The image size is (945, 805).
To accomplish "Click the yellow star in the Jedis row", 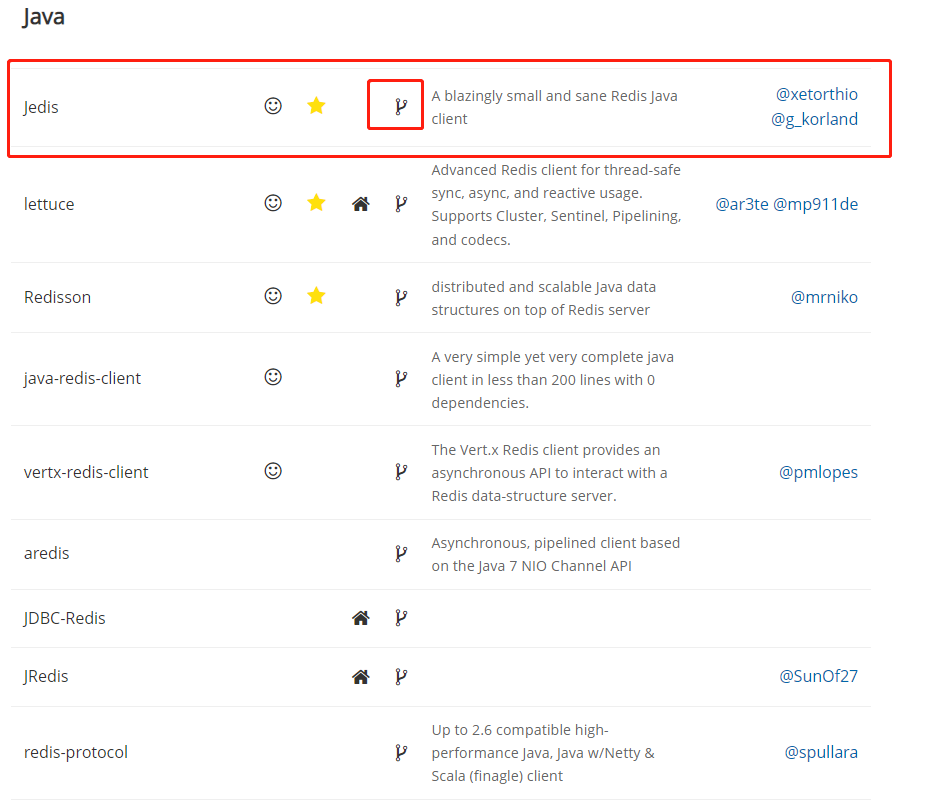I will point(316,105).
